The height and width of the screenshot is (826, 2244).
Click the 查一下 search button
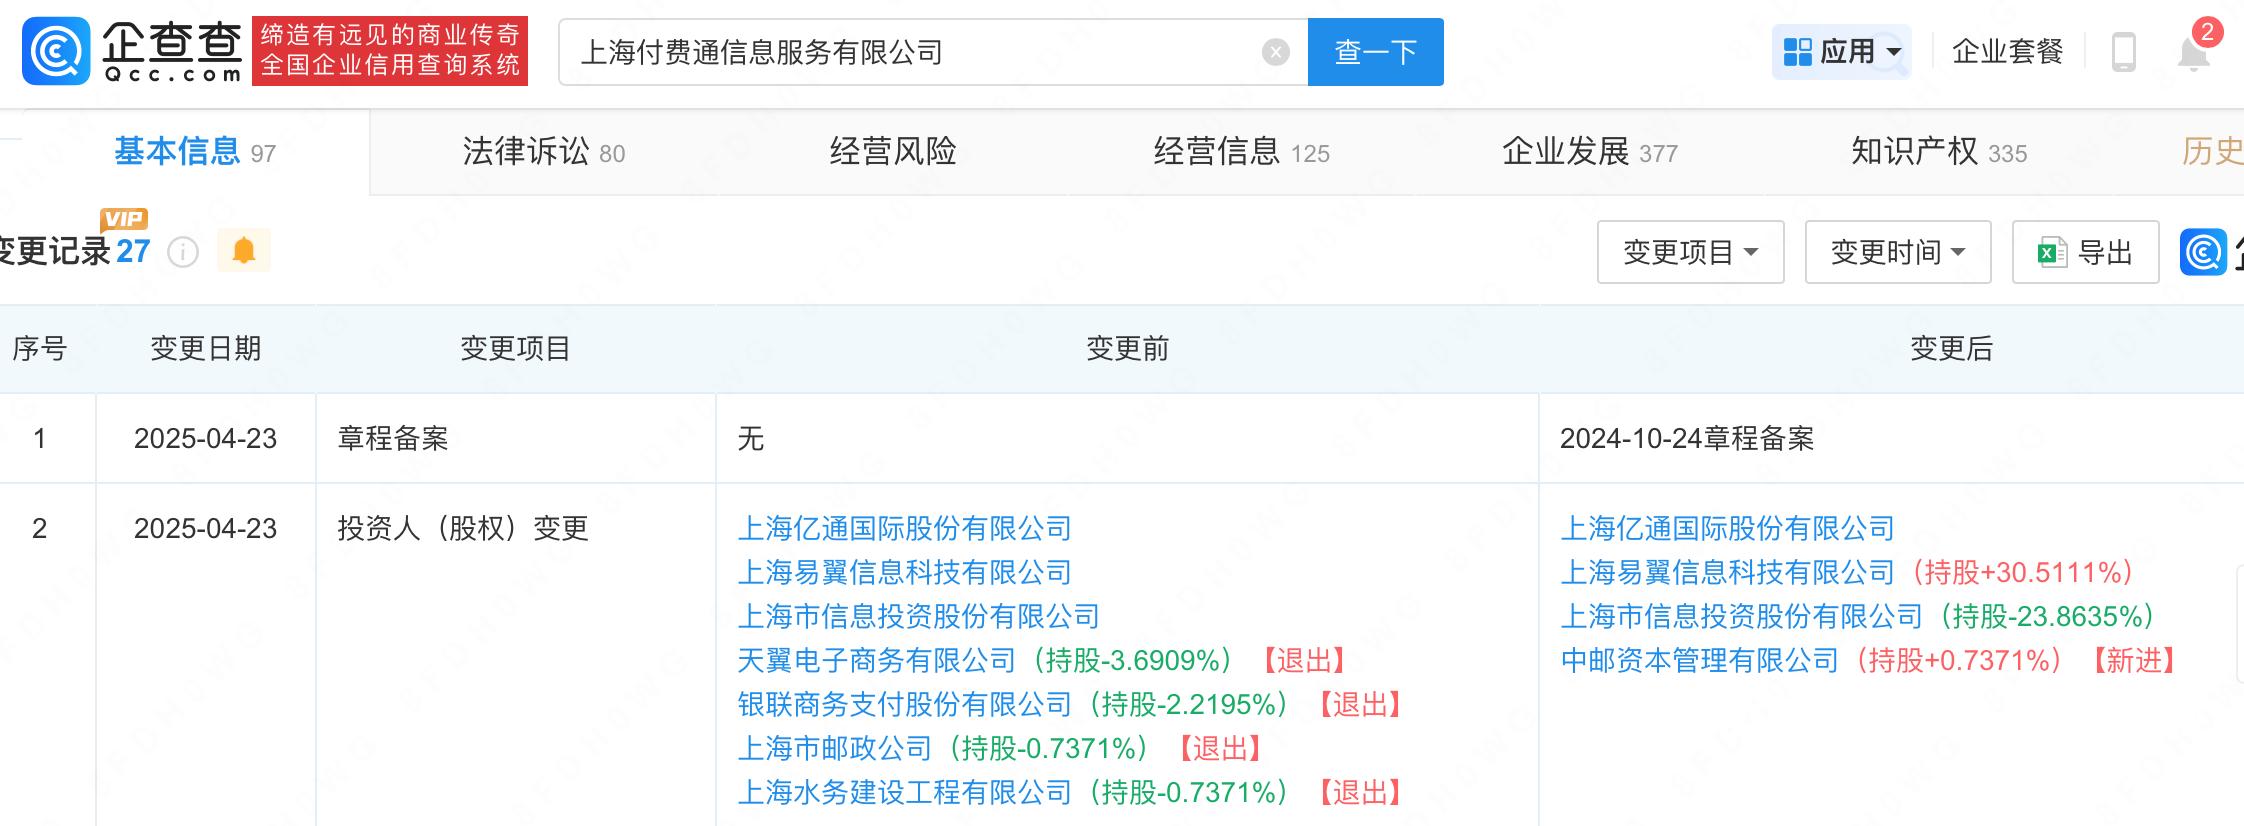[x=1375, y=52]
